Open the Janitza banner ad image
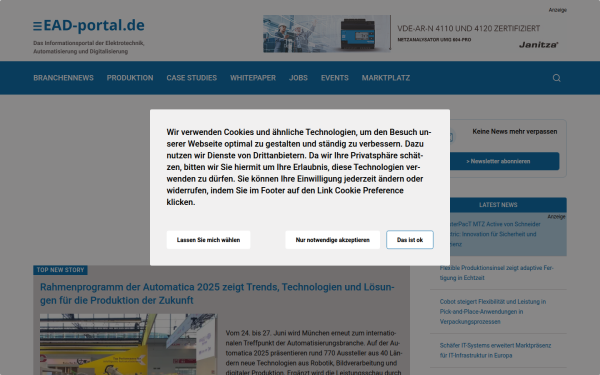Screen dimensions: 600x375 coord(327,34)
